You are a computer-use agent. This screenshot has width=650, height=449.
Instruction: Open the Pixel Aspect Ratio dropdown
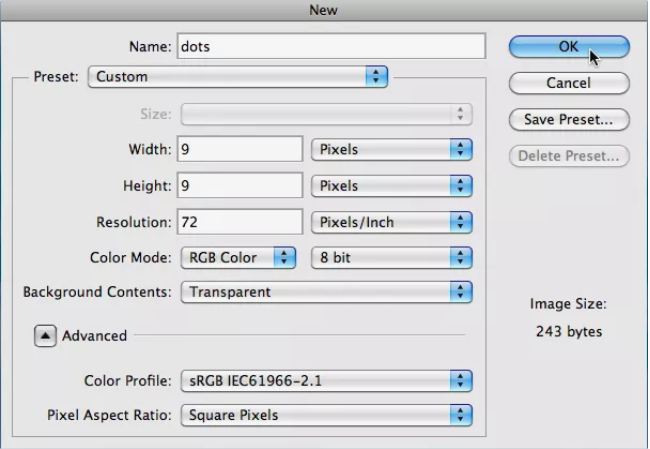coord(327,415)
